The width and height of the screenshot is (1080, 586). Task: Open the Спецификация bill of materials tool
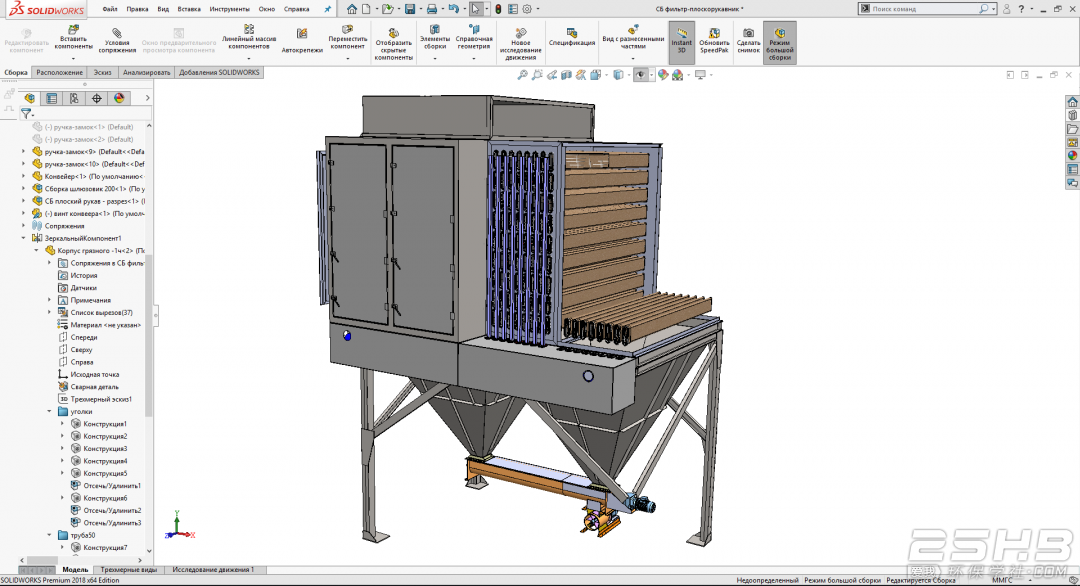point(572,37)
